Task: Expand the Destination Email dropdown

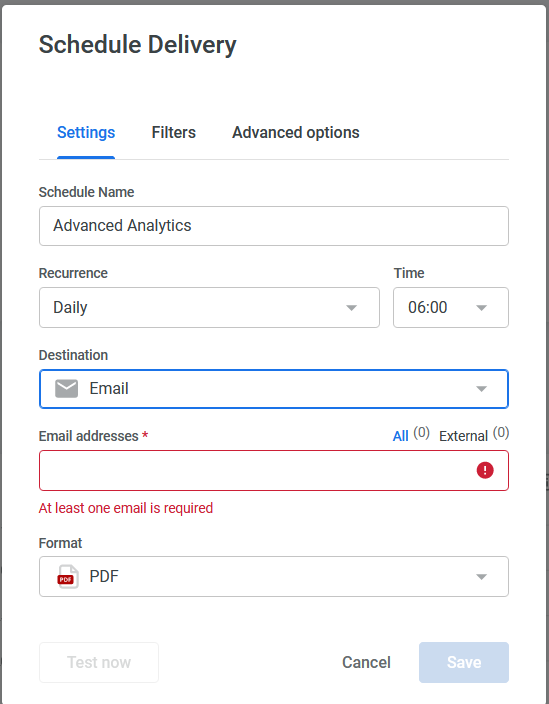Action: coord(274,389)
